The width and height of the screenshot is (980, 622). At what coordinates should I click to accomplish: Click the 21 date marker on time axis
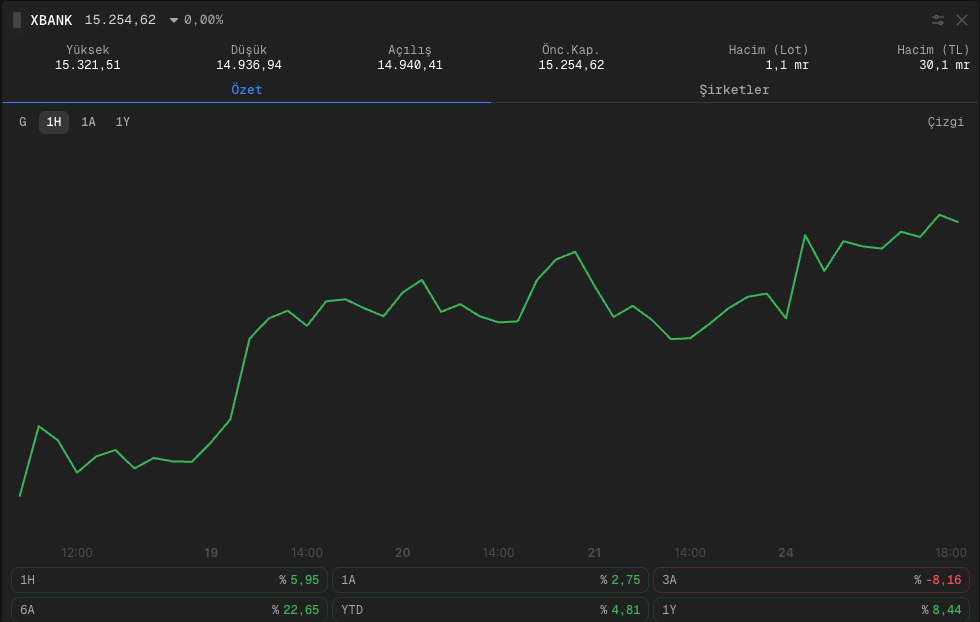tap(594, 553)
